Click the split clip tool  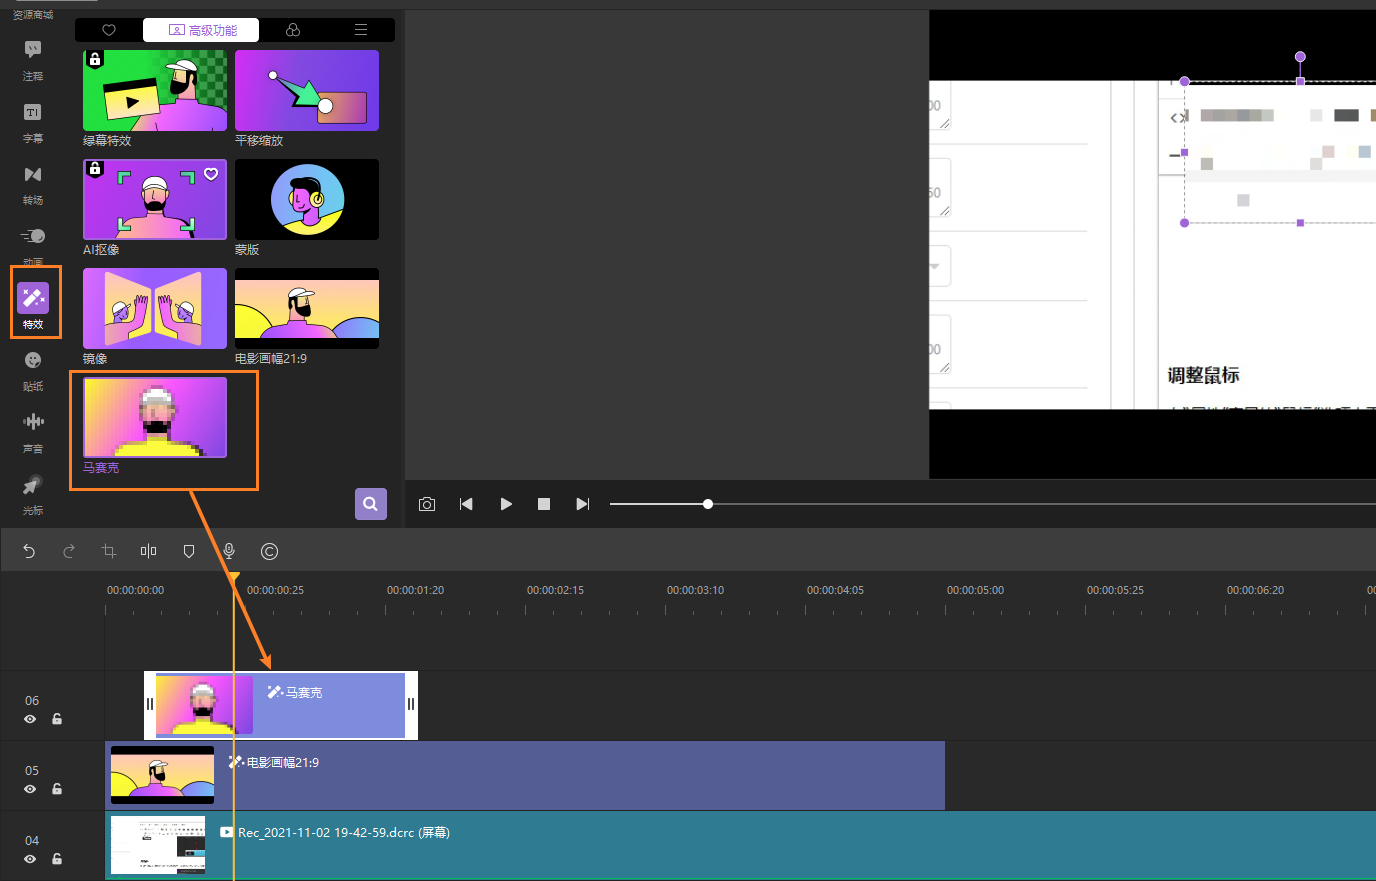pyautogui.click(x=148, y=551)
